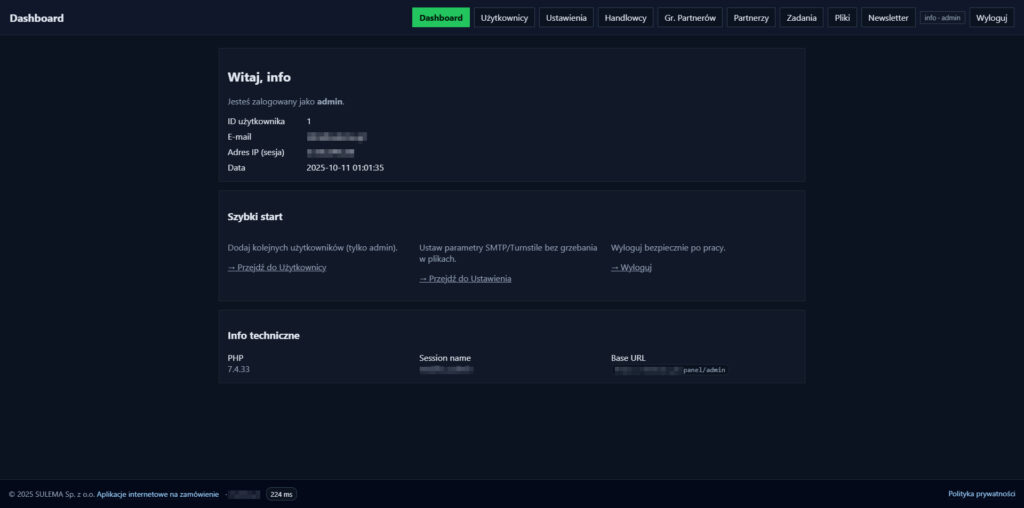Switch to the Handlowcy page
The height and width of the screenshot is (508, 1024).
(627, 18)
